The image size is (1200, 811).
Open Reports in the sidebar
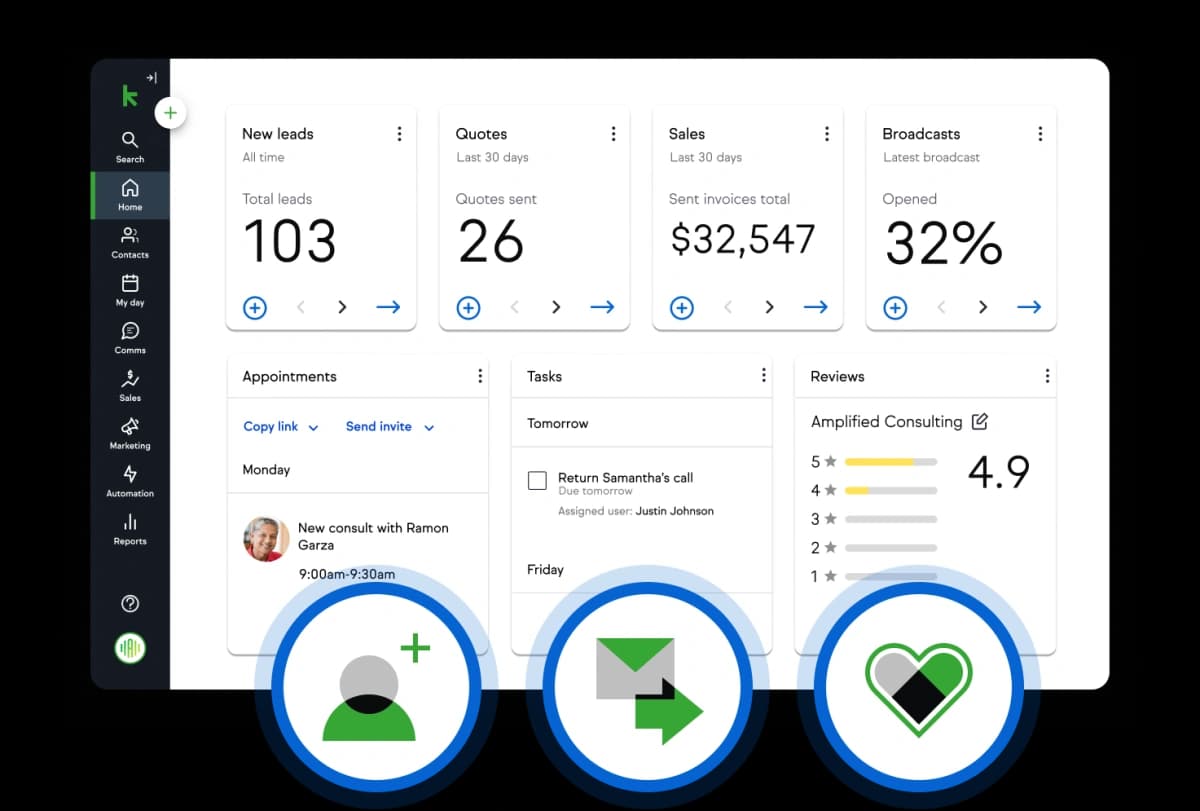click(x=130, y=529)
